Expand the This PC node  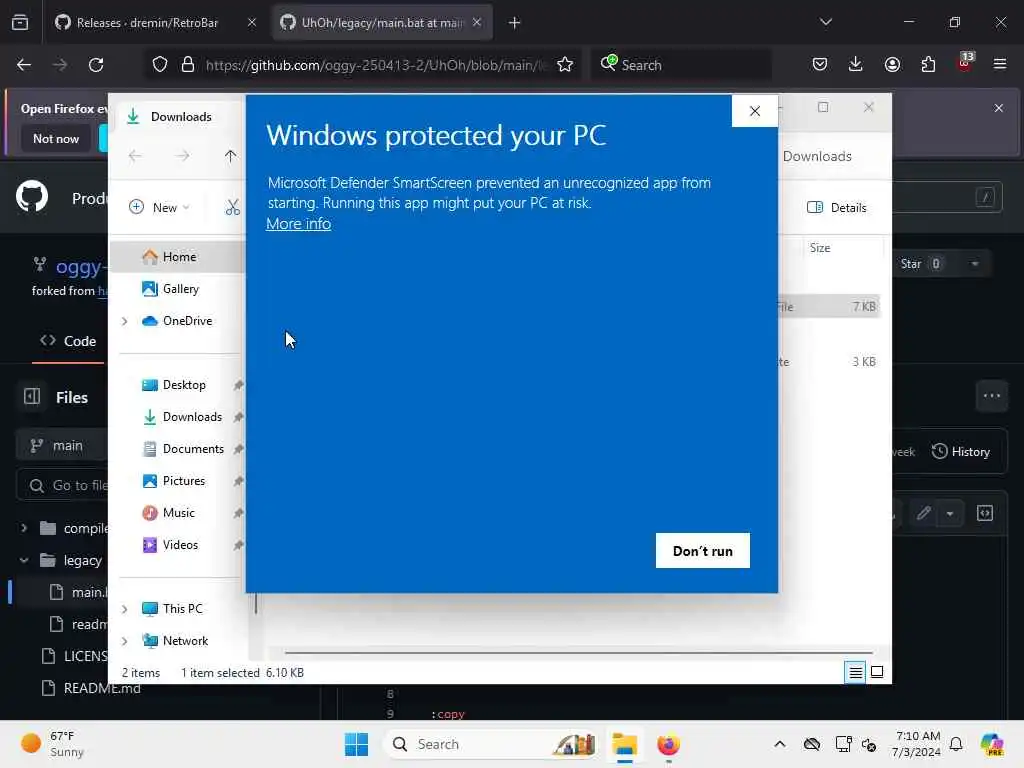click(x=124, y=609)
